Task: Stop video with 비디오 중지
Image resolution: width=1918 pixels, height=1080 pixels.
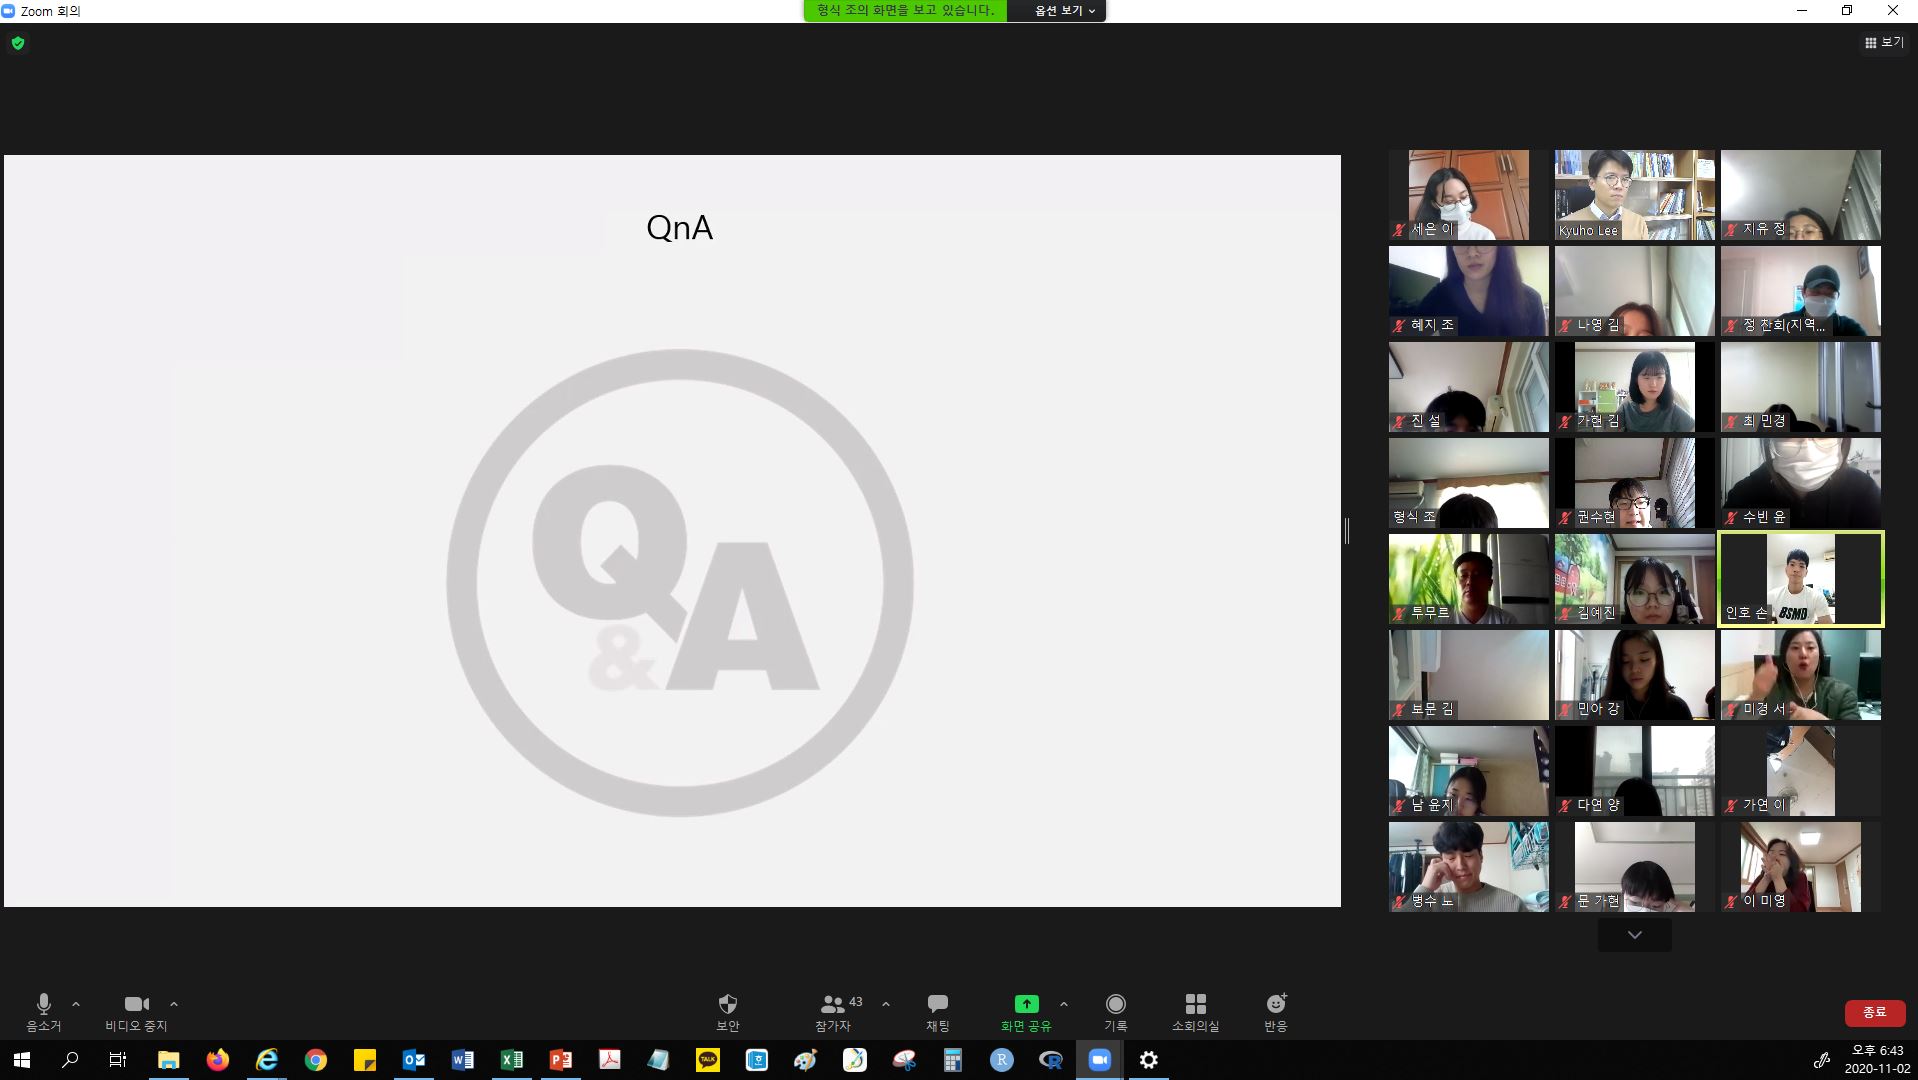Action: [x=136, y=1004]
